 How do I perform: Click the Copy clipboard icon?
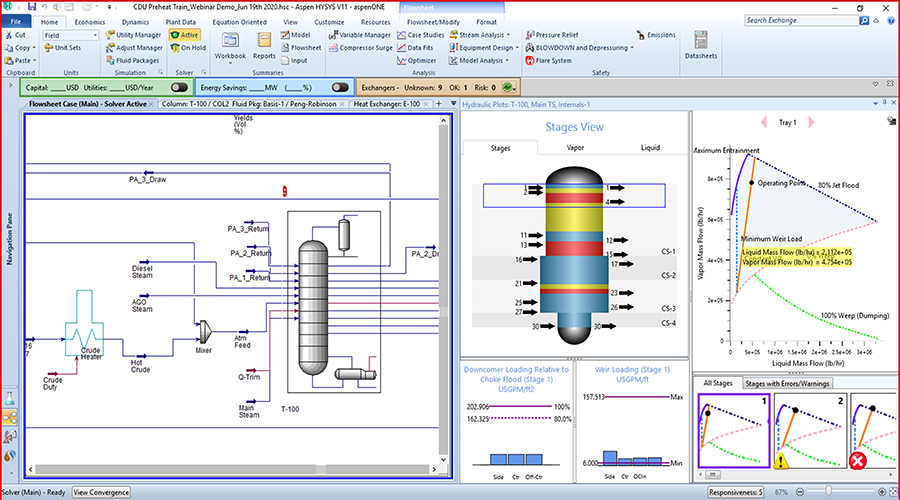[x=9, y=48]
